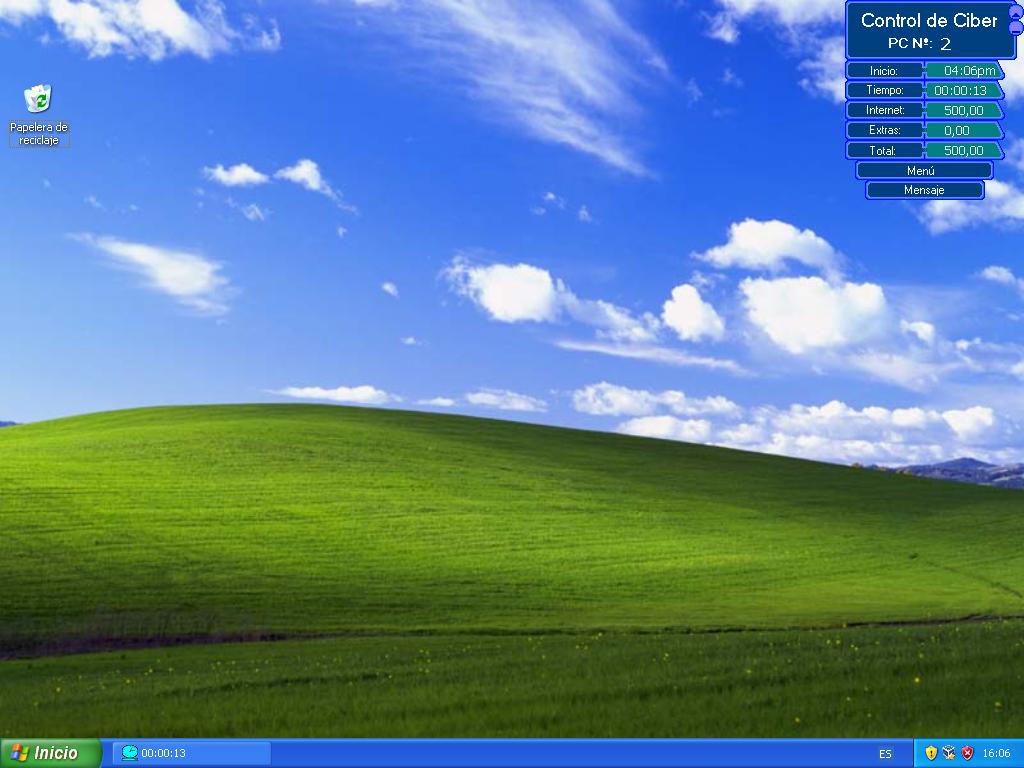Open the Menú button in Control de Ciber
Screen dimensions: 1024x768
click(923, 170)
